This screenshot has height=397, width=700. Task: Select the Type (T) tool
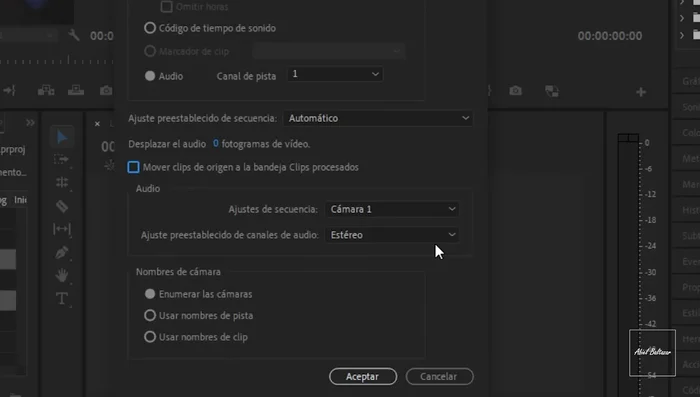[x=62, y=298]
